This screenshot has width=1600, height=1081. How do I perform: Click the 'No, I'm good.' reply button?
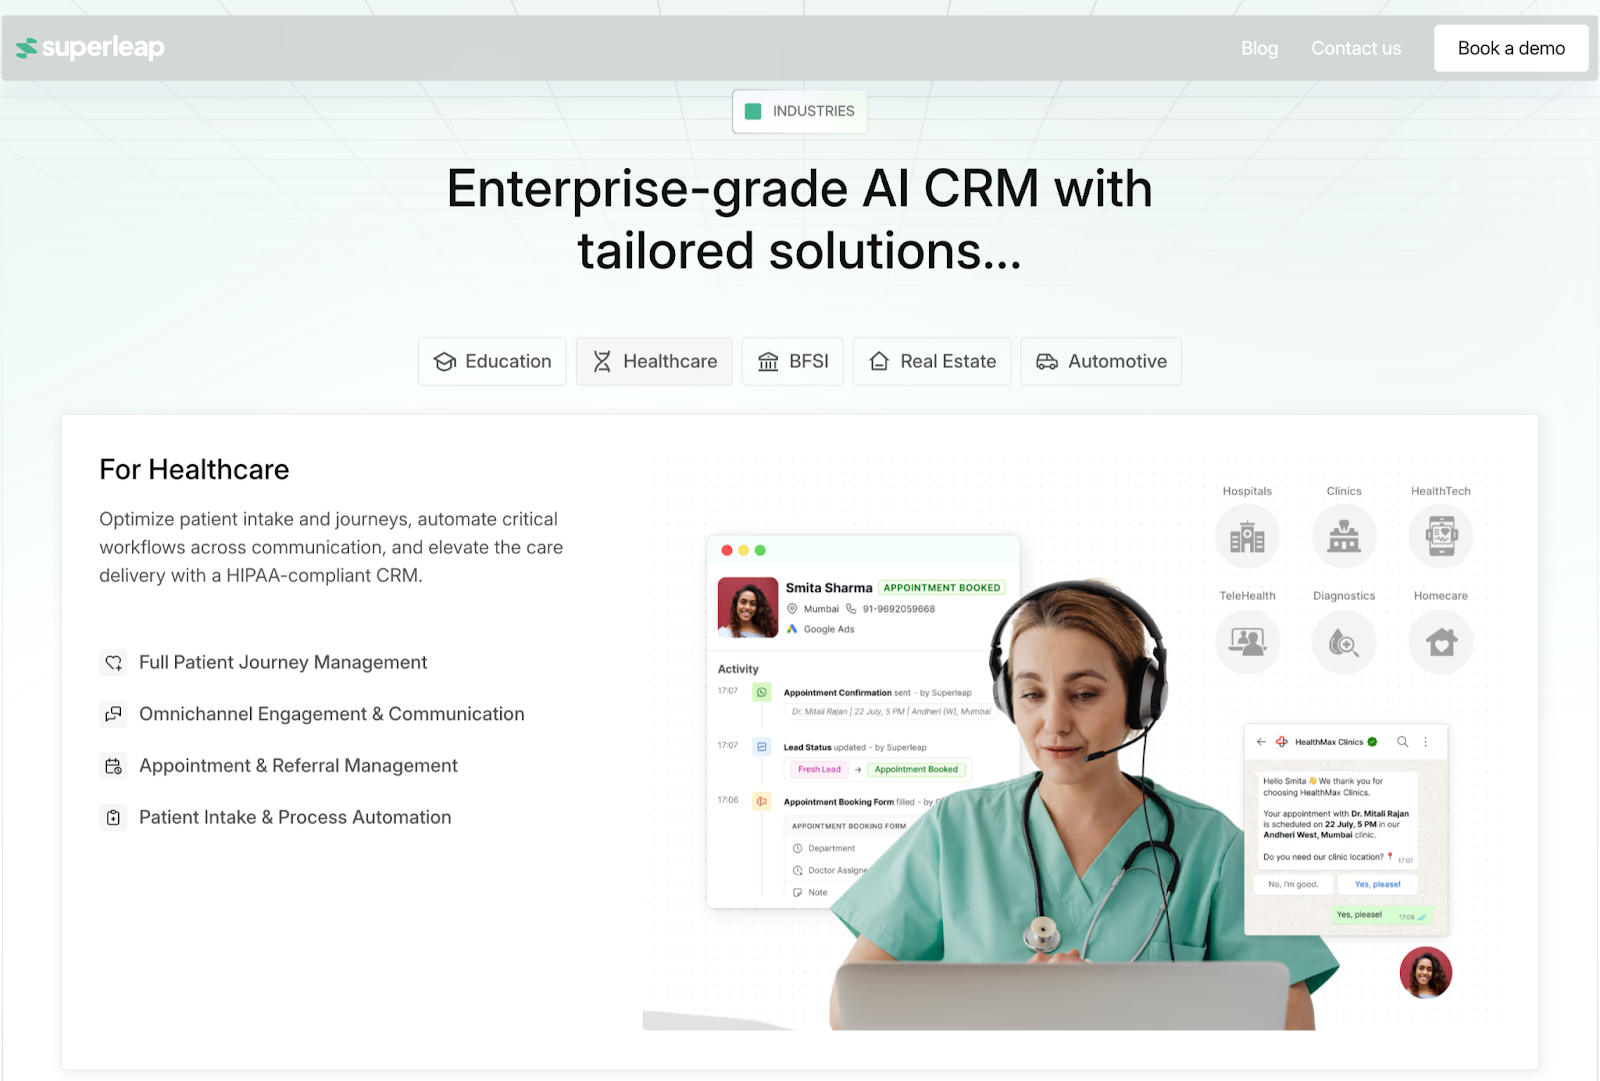tap(1293, 884)
